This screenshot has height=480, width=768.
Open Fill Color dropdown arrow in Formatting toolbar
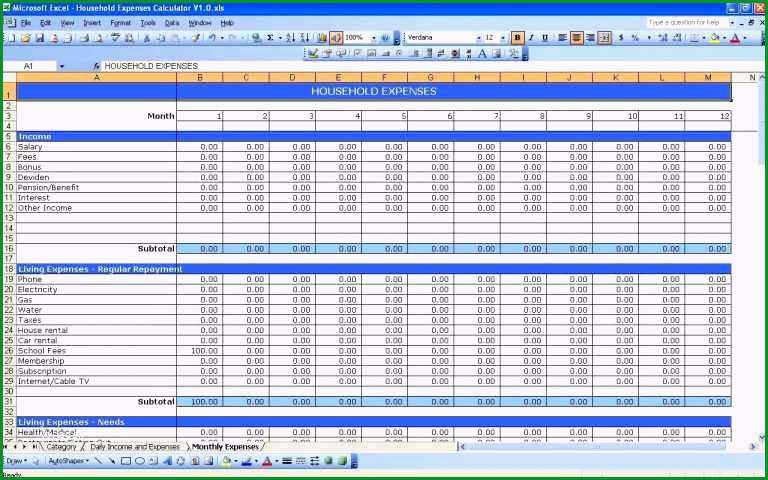tap(724, 38)
